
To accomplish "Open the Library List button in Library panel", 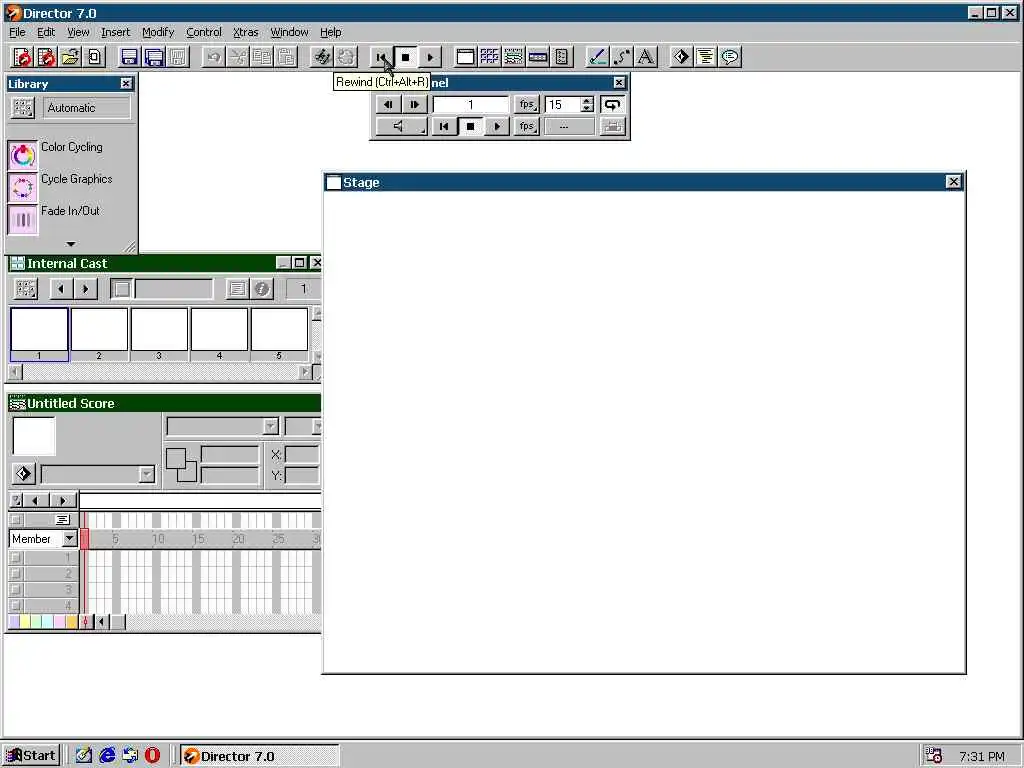I will tap(23, 108).
